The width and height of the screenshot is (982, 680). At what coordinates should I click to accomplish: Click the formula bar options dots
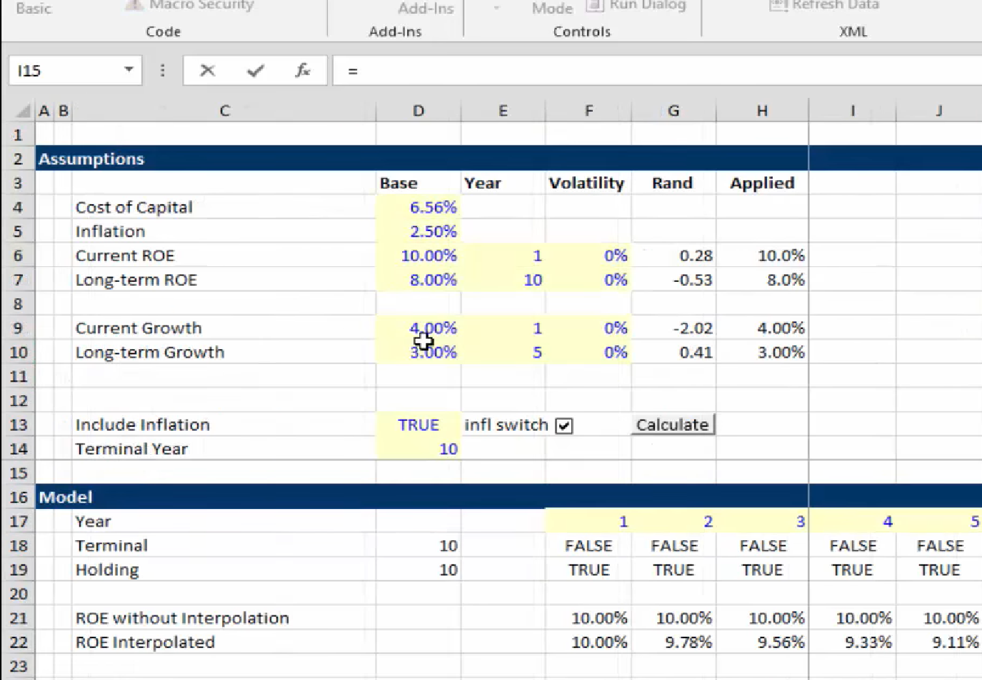pyautogui.click(x=163, y=71)
